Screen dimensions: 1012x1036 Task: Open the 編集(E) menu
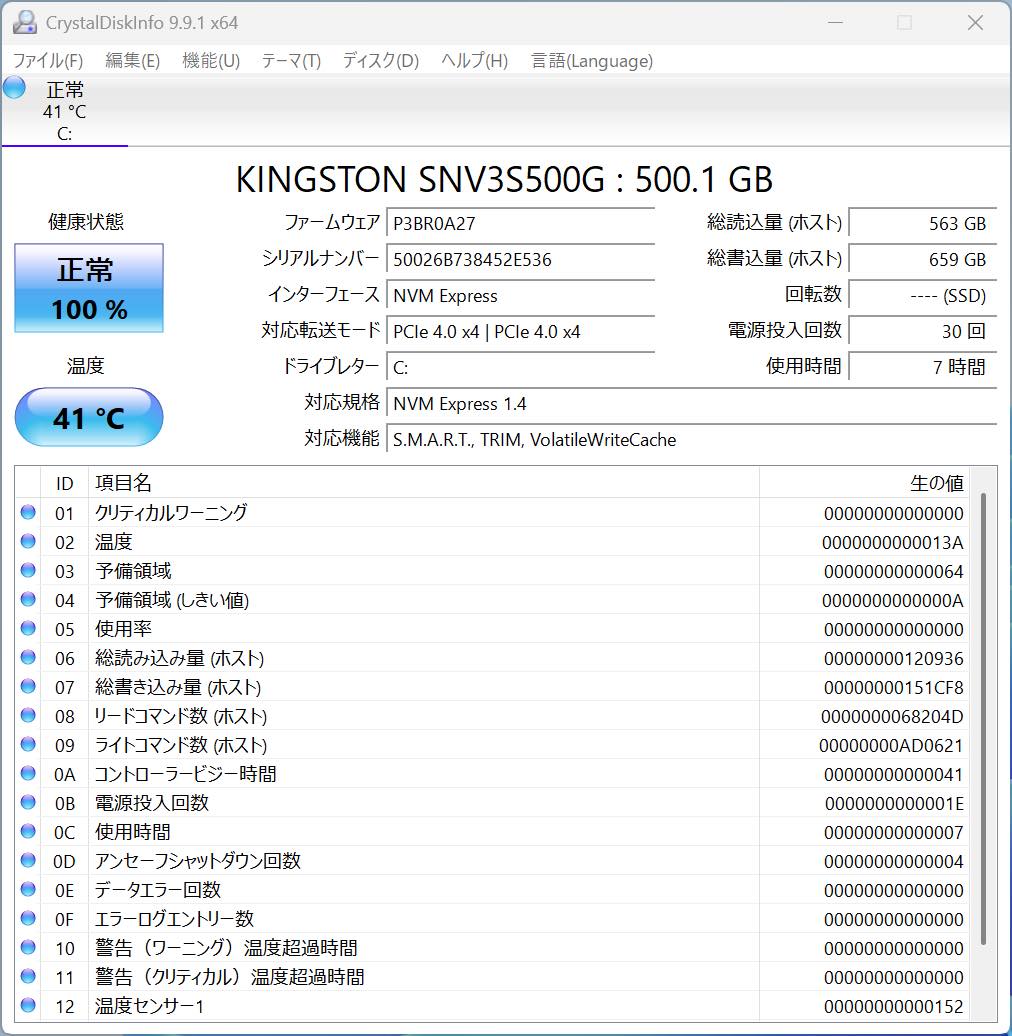pos(133,61)
